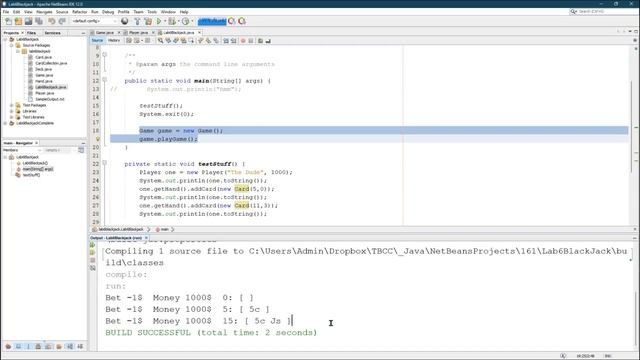
Task: Select Deck.java in project tree
Action: pos(44,69)
